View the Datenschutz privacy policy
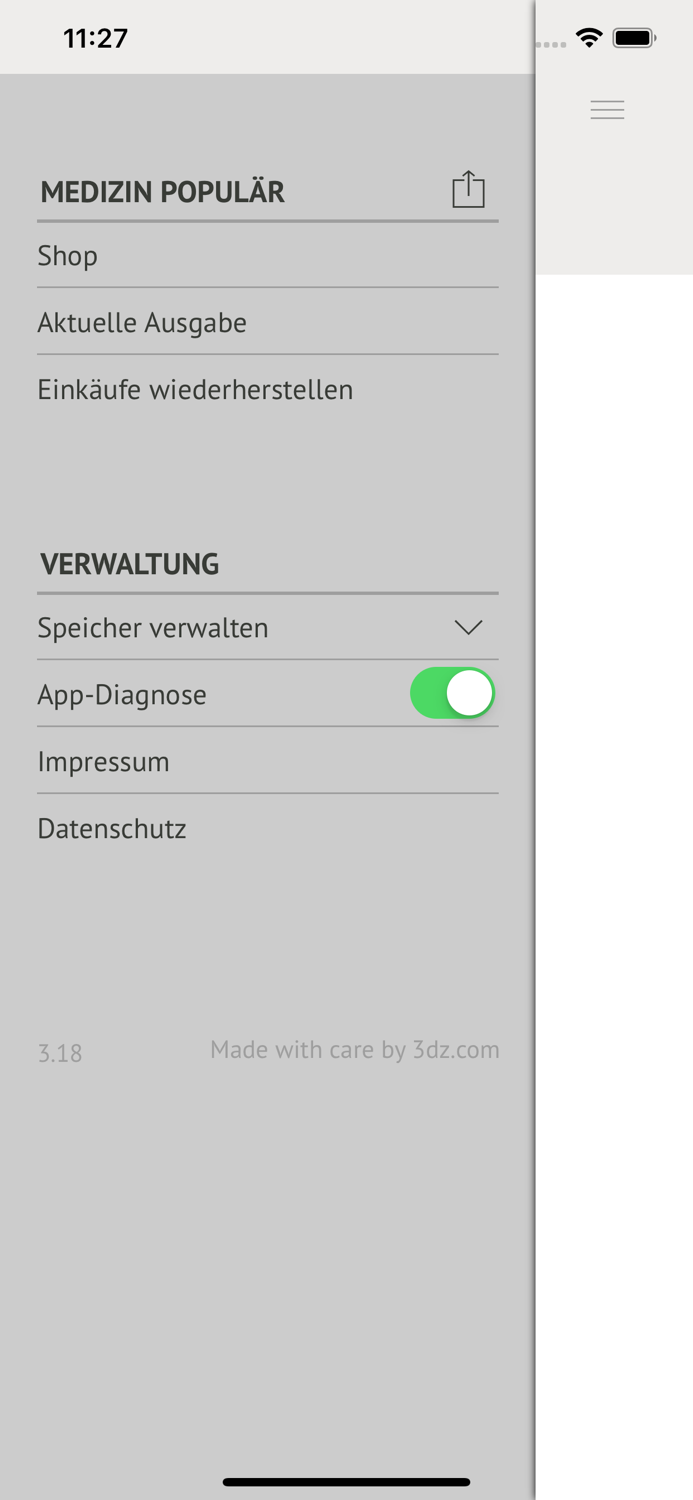Screen dimensions: 693x1500 [x=111, y=828]
